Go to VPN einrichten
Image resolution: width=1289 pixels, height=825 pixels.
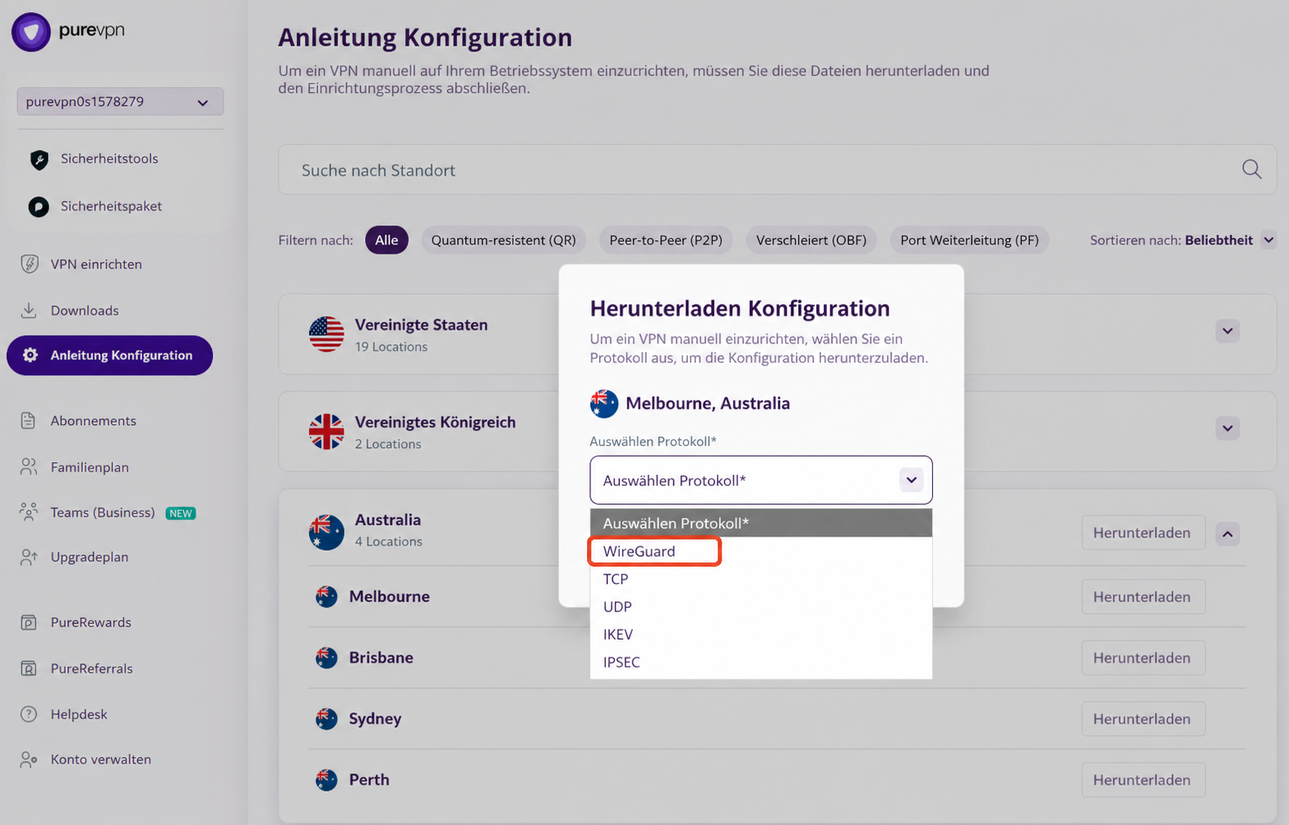[x=96, y=264]
